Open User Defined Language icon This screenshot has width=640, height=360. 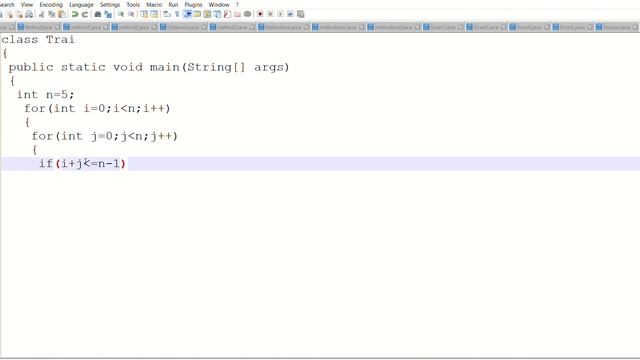click(x=197, y=14)
